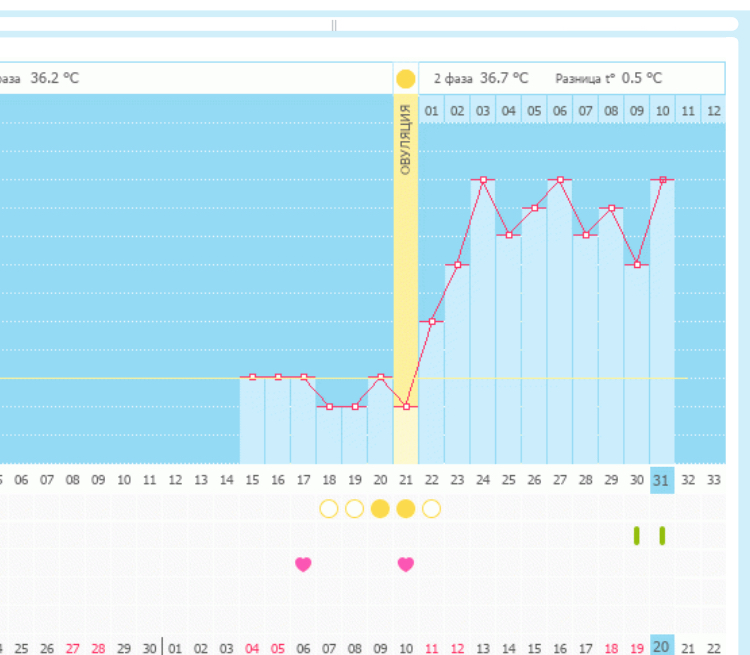Click the "Разница t°" 0.5 °C label
The image size is (750, 655).
click(x=608, y=78)
